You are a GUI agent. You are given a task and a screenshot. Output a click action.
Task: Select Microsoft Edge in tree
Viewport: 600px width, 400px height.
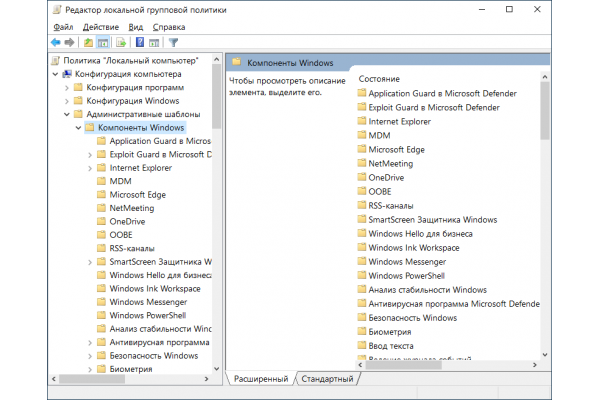(x=138, y=194)
